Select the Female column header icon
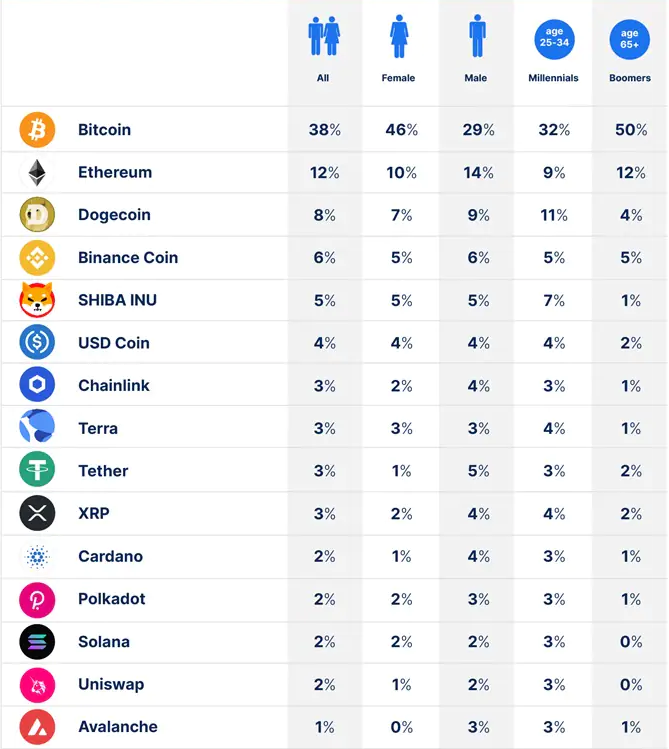The height and width of the screenshot is (749, 669). pos(399,38)
